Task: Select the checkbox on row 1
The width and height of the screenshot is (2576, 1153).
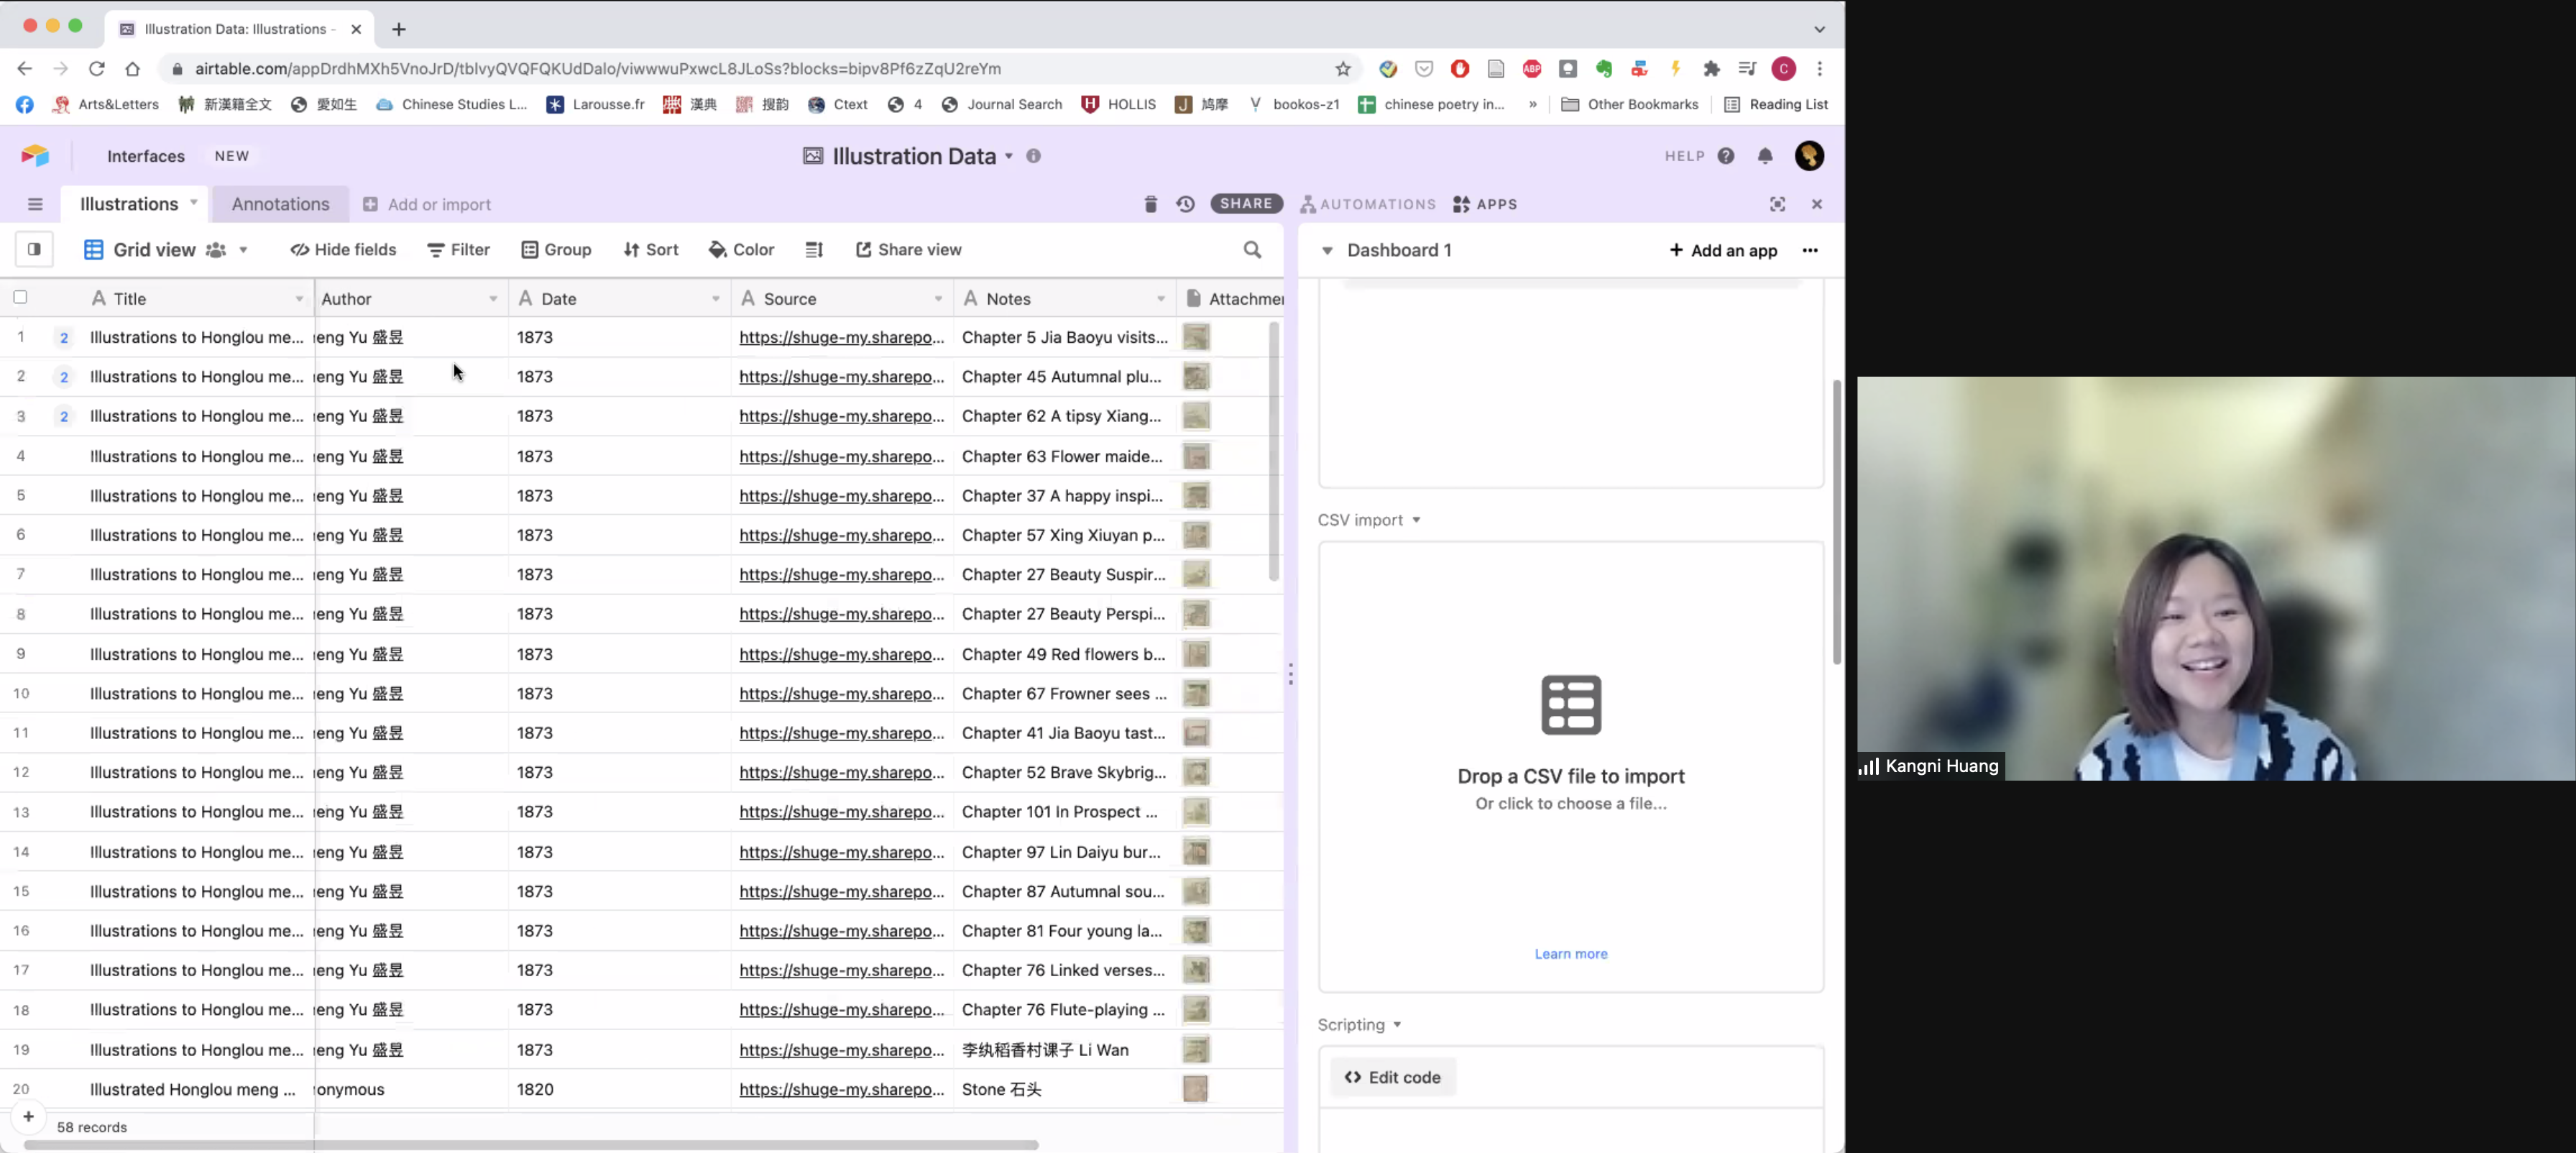Action: pos(20,337)
